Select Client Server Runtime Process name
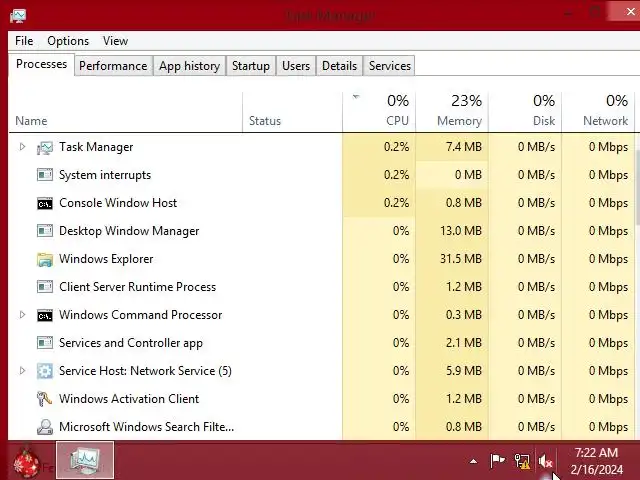The width and height of the screenshot is (640, 480). [x=137, y=287]
